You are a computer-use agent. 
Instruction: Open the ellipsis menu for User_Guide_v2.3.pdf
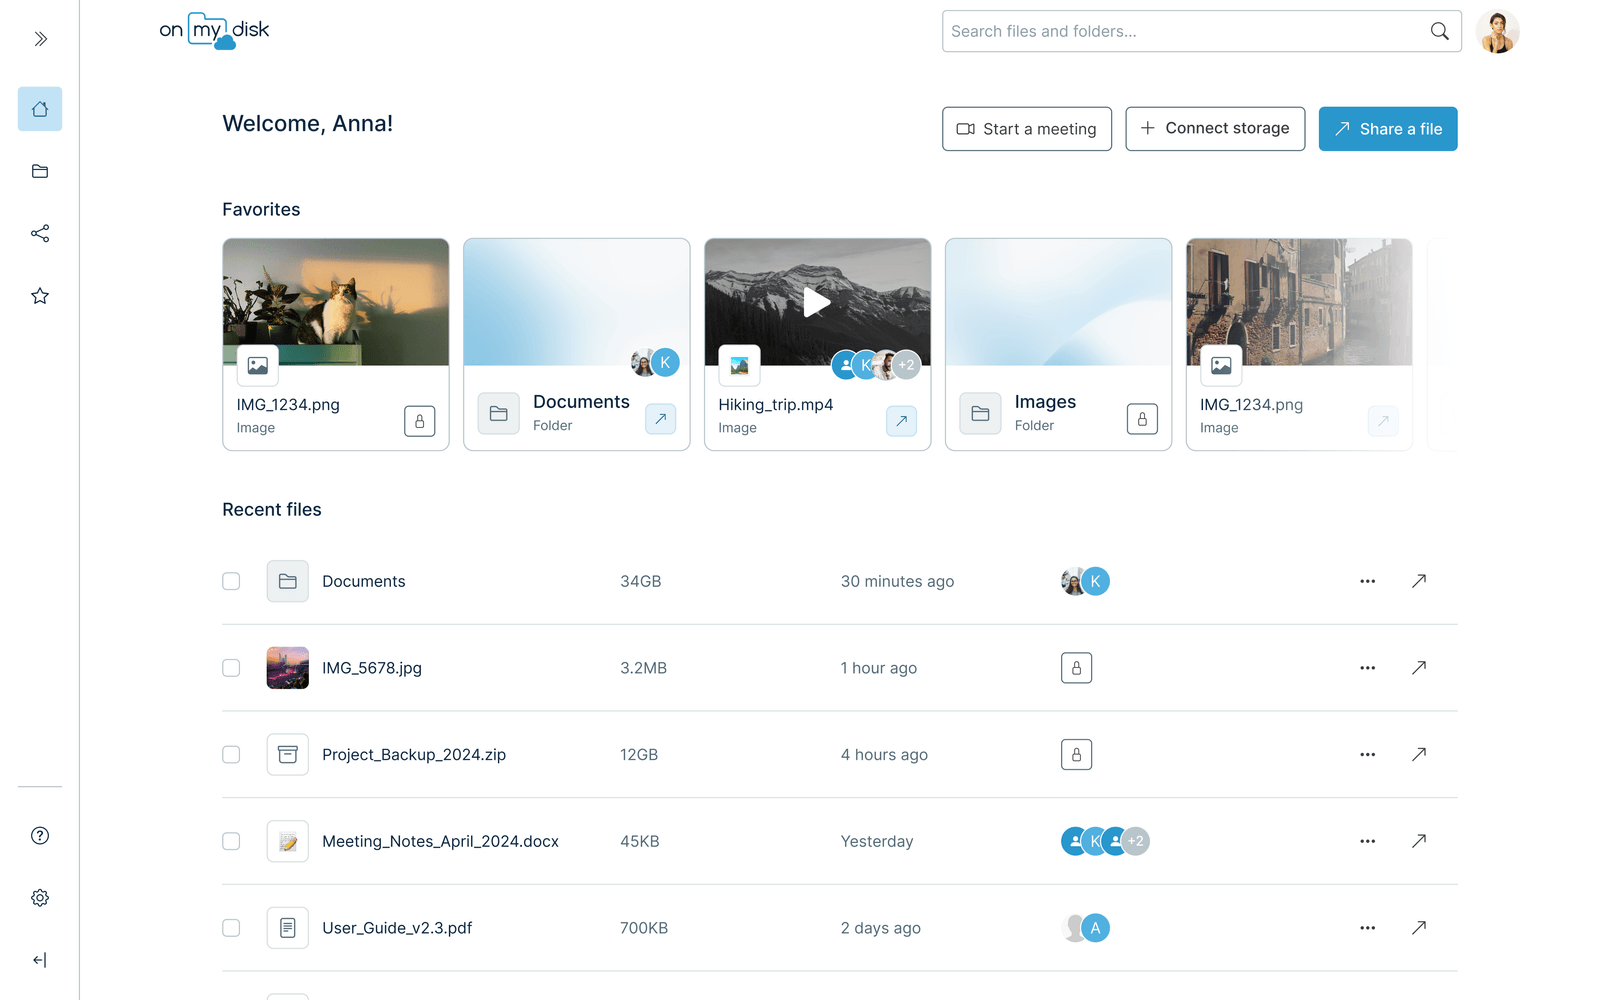click(x=1367, y=928)
